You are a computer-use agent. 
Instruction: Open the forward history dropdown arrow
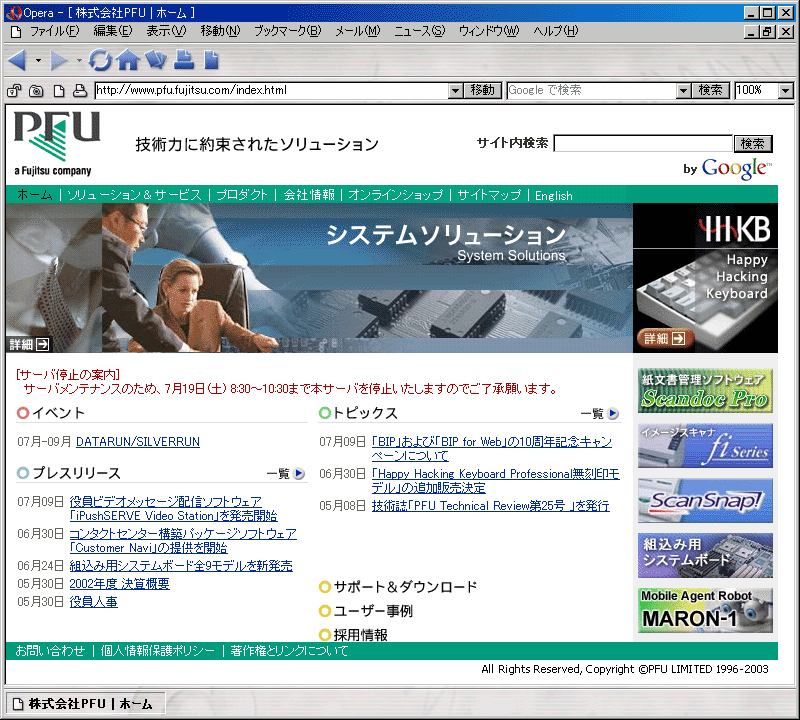click(79, 60)
